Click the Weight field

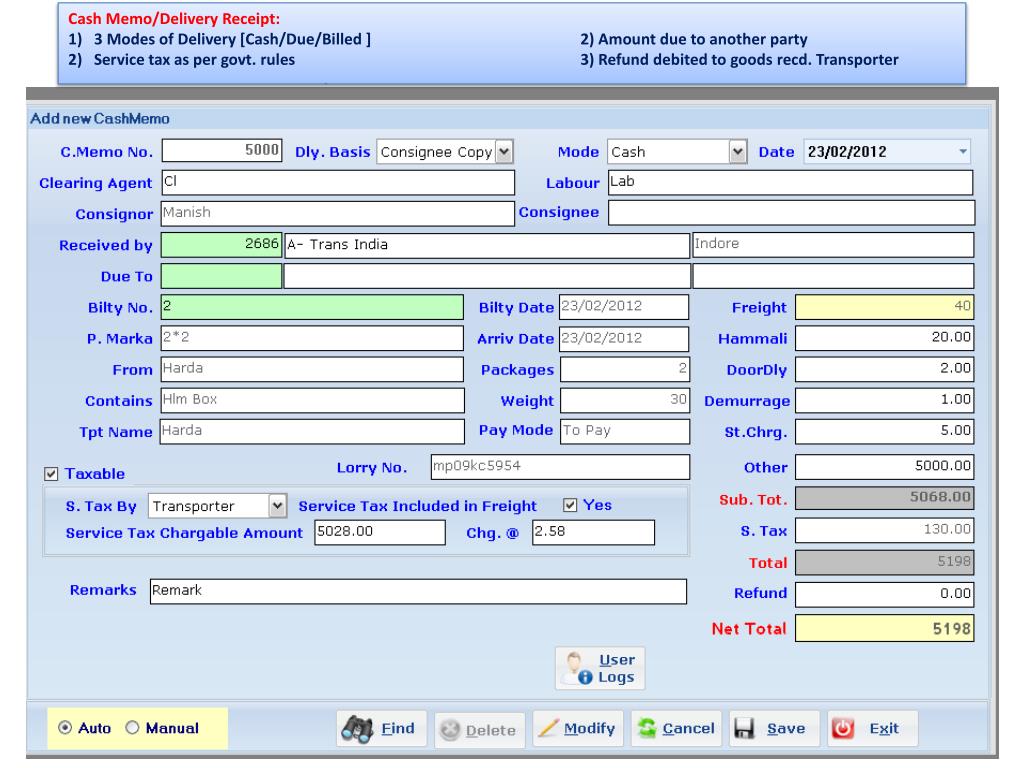pos(624,400)
